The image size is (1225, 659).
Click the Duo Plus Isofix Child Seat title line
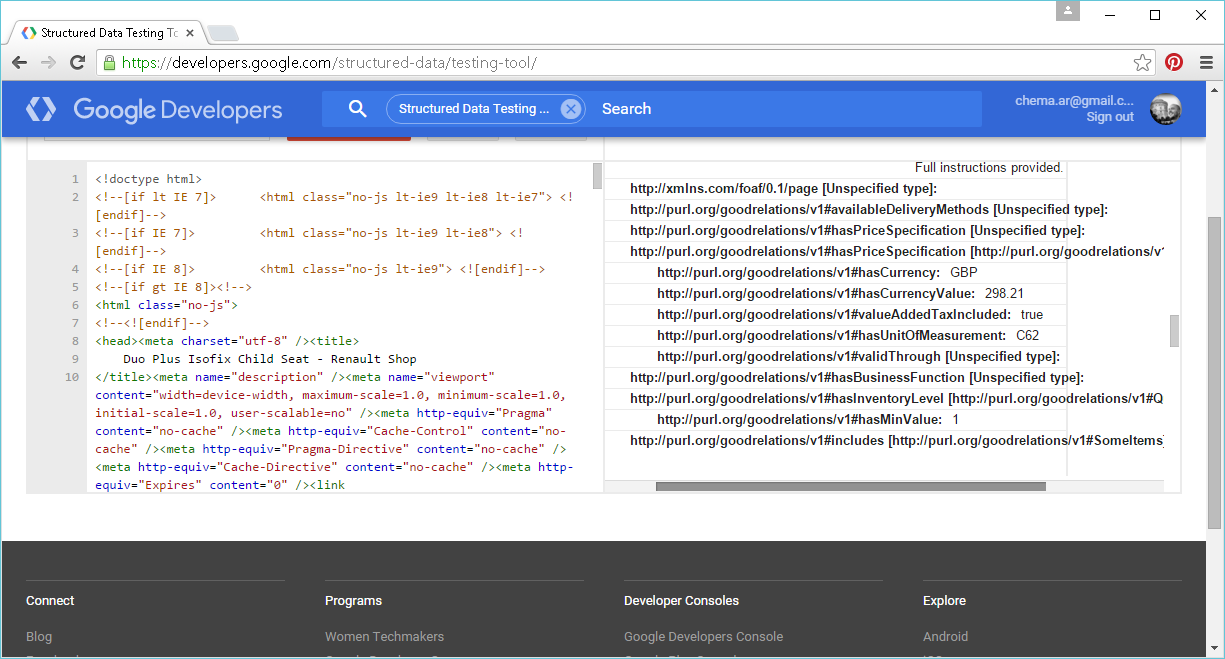(270, 359)
